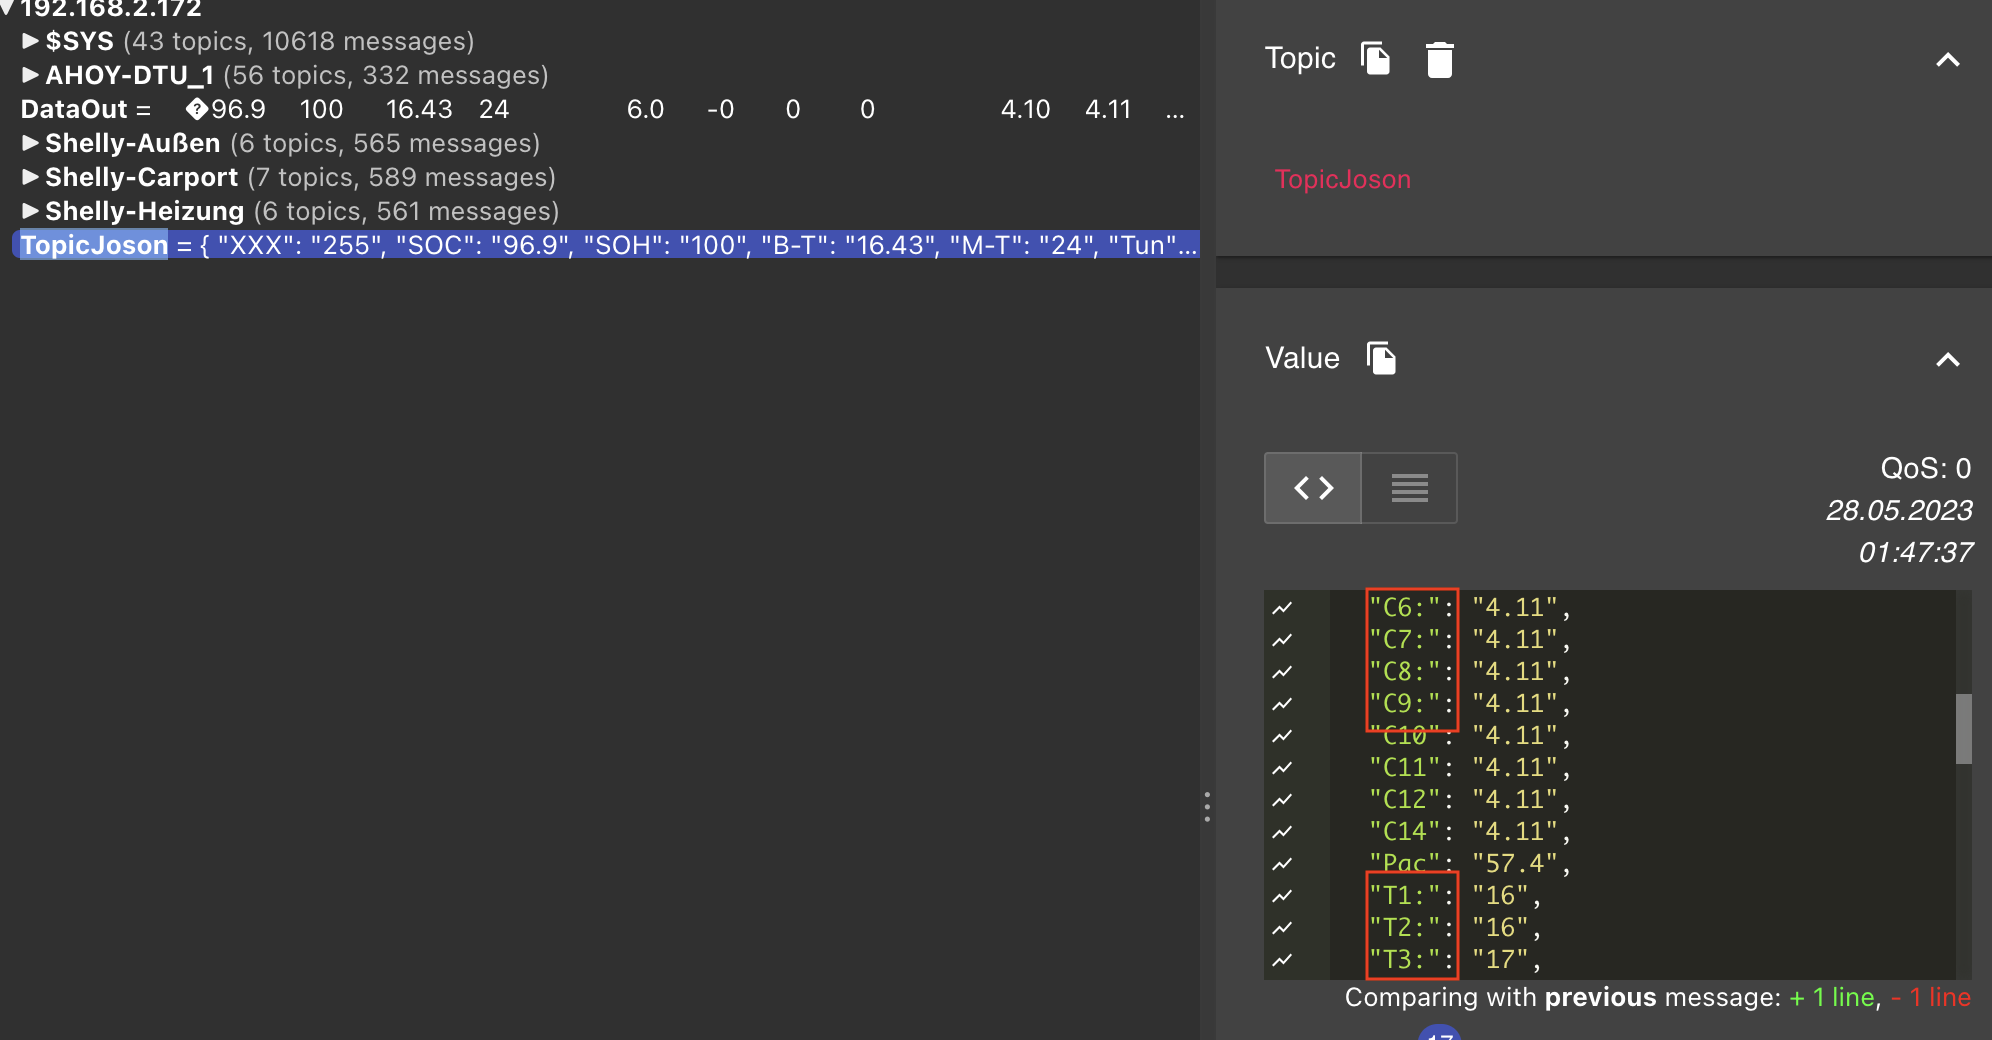Click the value panel vertical scrollbar thumb

tap(1963, 728)
